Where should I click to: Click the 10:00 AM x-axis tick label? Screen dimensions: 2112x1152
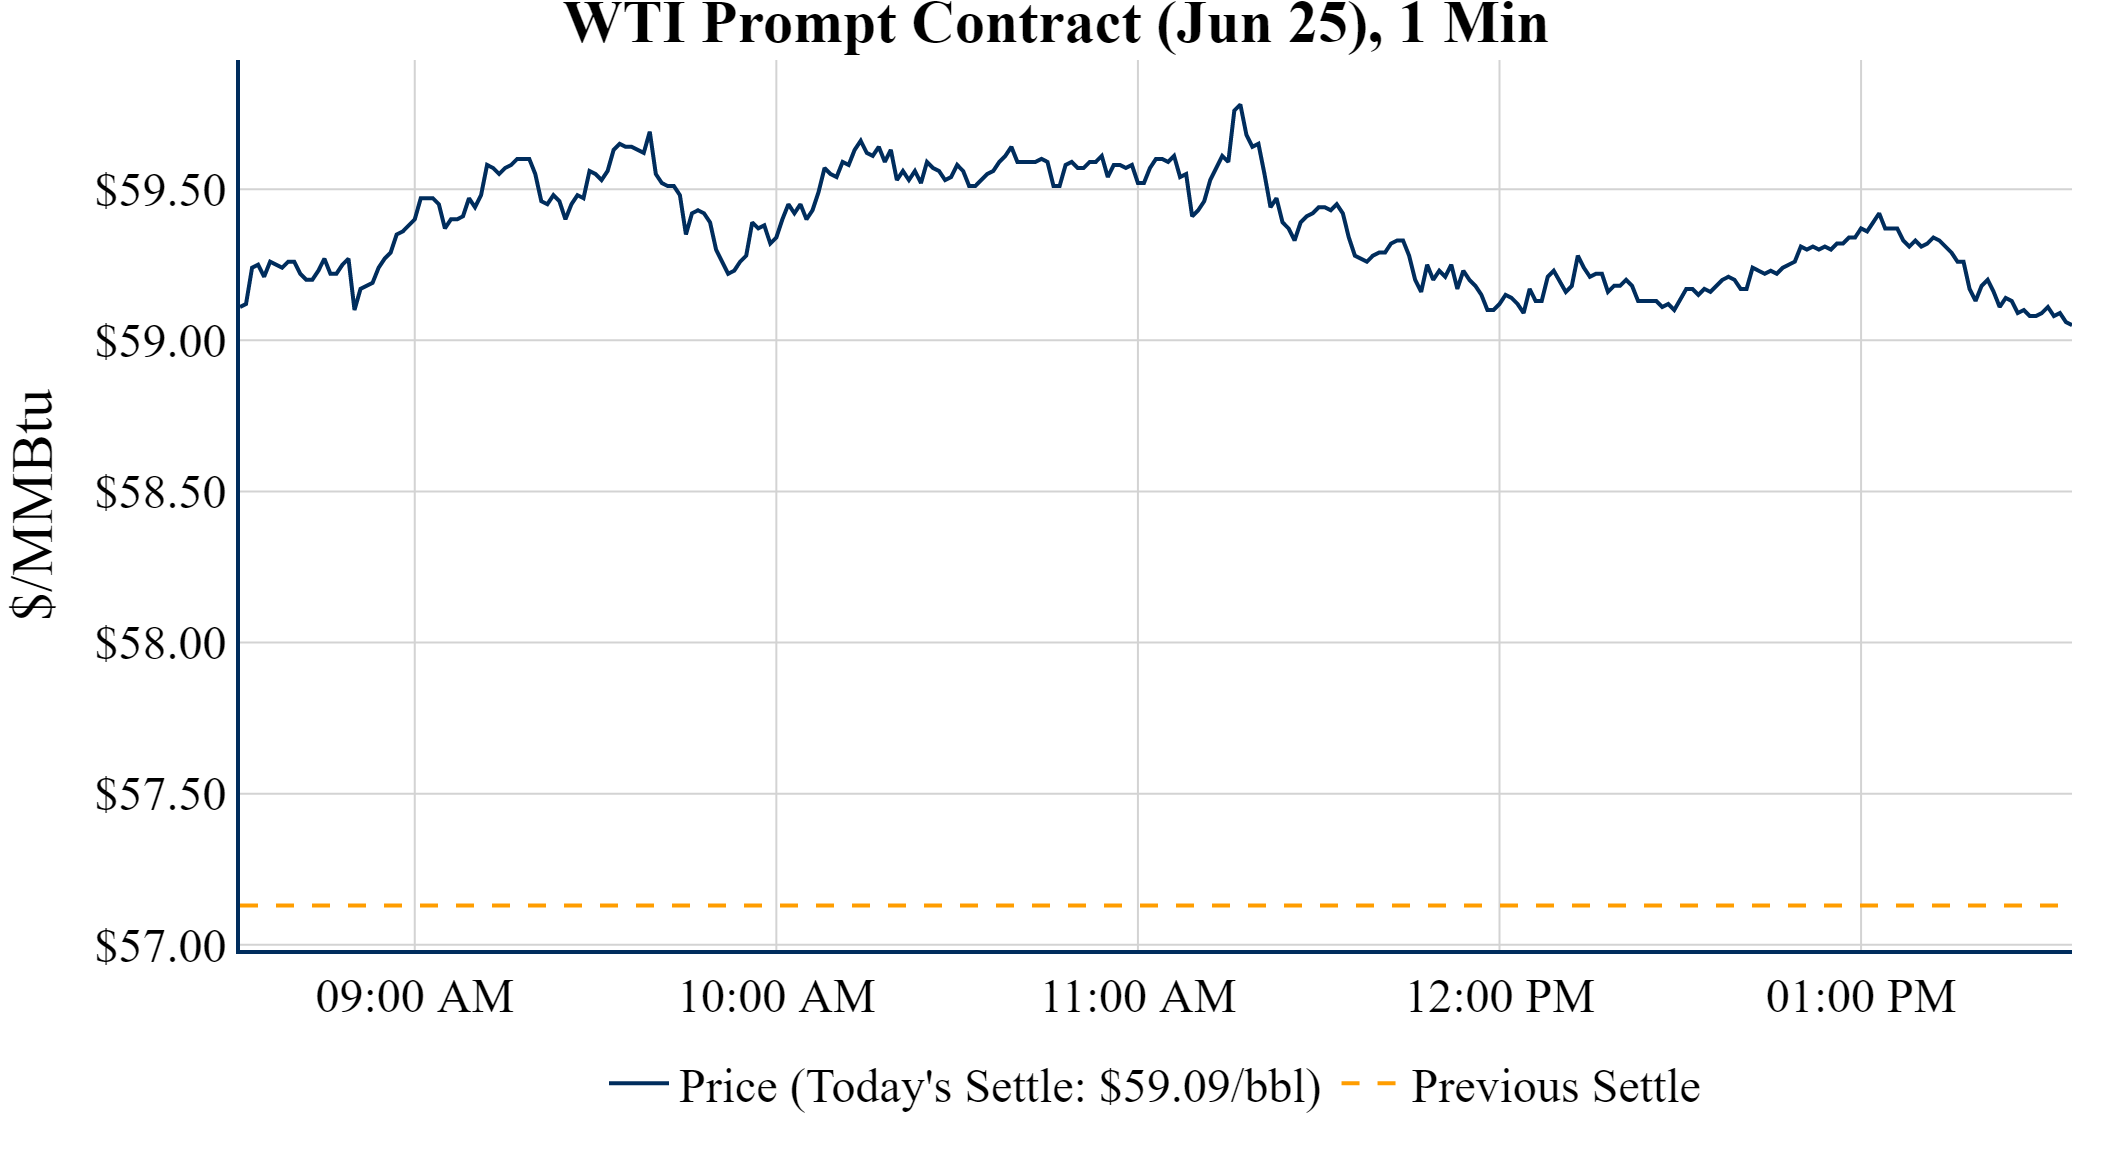point(777,997)
